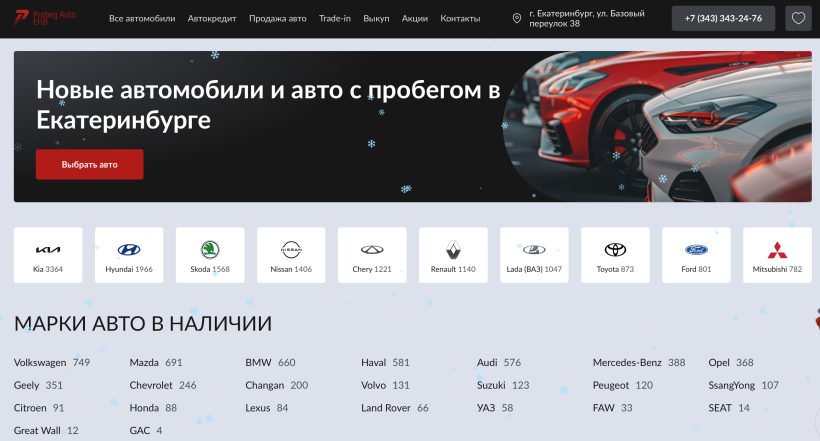This screenshot has height=441, width=820.
Task: Open the Trade-in menu item
Action: pyautogui.click(x=335, y=18)
